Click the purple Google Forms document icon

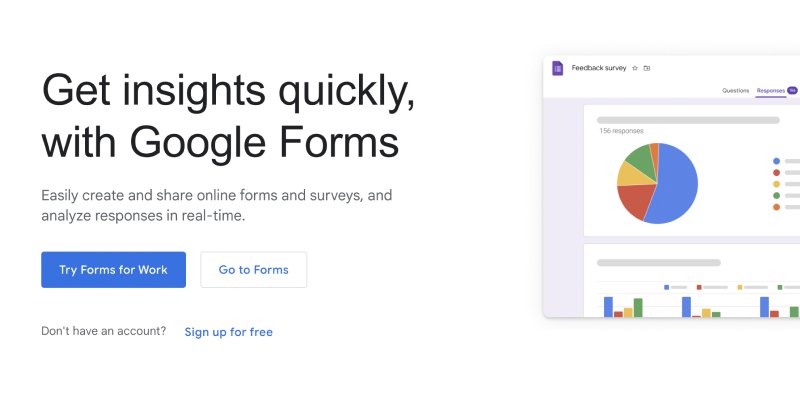click(558, 68)
